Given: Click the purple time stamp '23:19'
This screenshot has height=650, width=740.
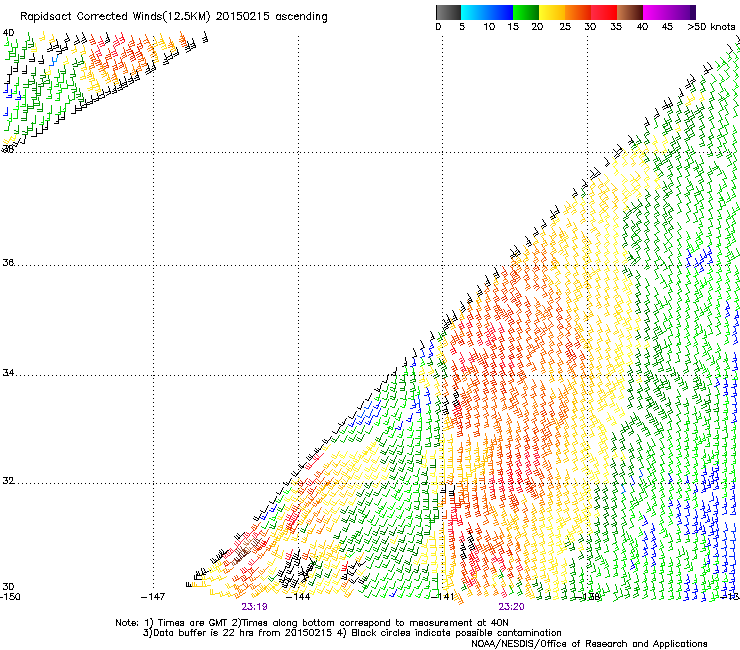Looking at the screenshot, I should click(254, 607).
